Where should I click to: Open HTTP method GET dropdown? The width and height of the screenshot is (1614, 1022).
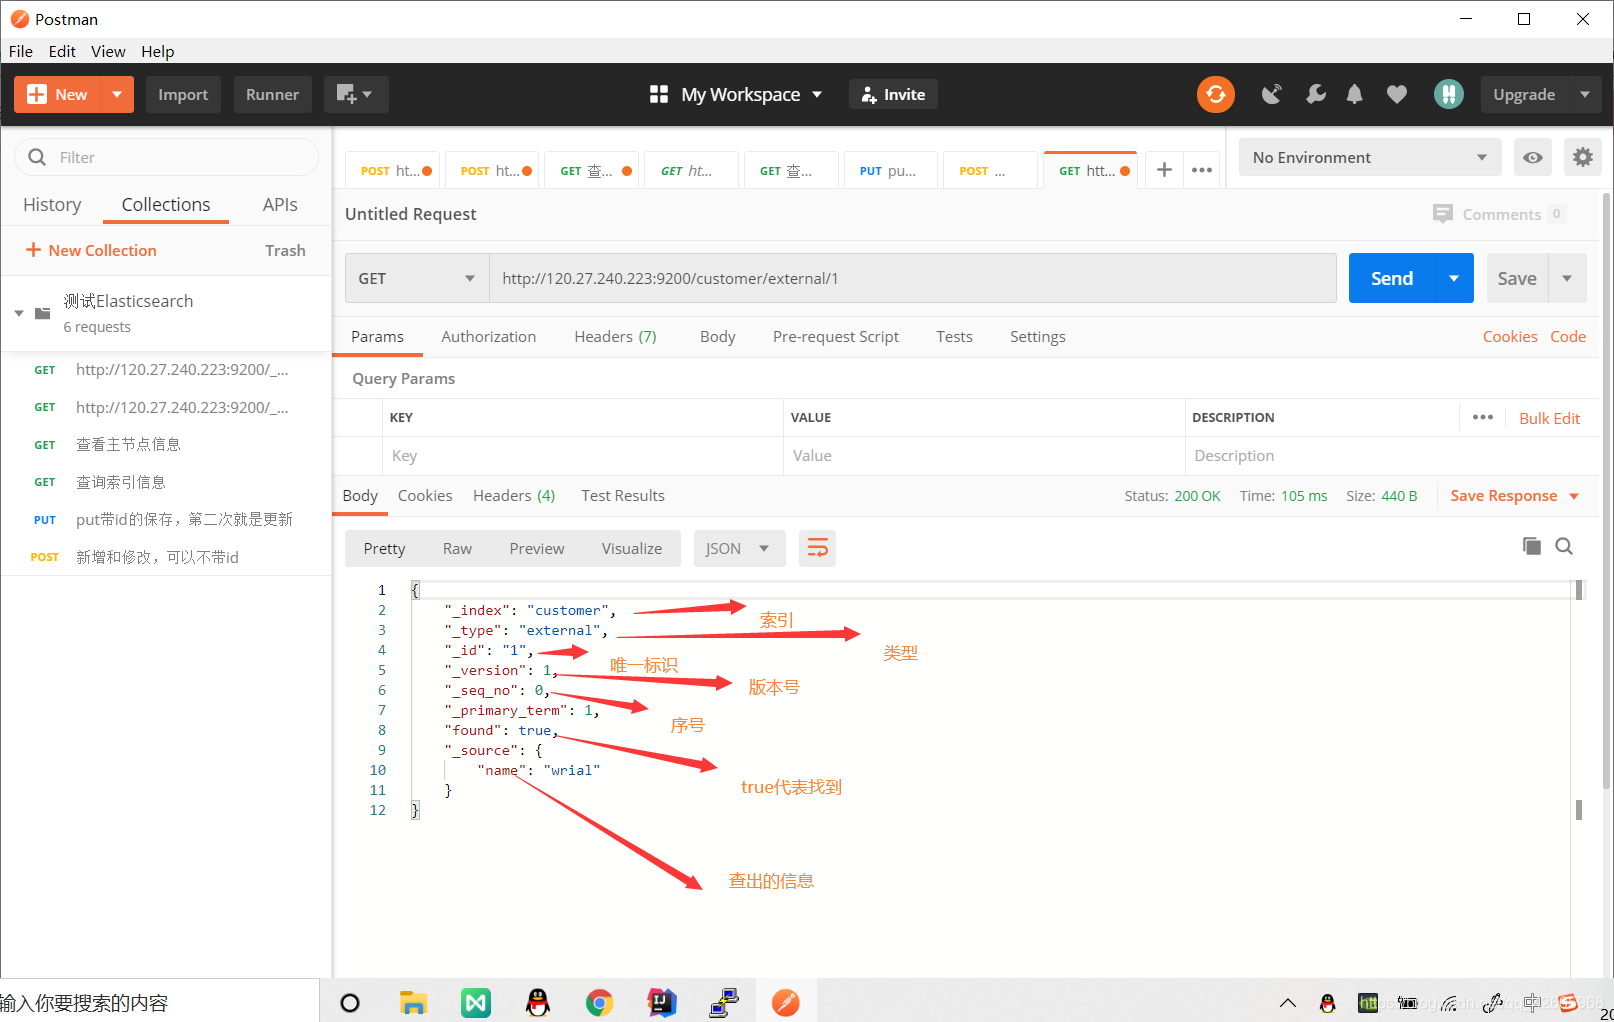click(417, 278)
